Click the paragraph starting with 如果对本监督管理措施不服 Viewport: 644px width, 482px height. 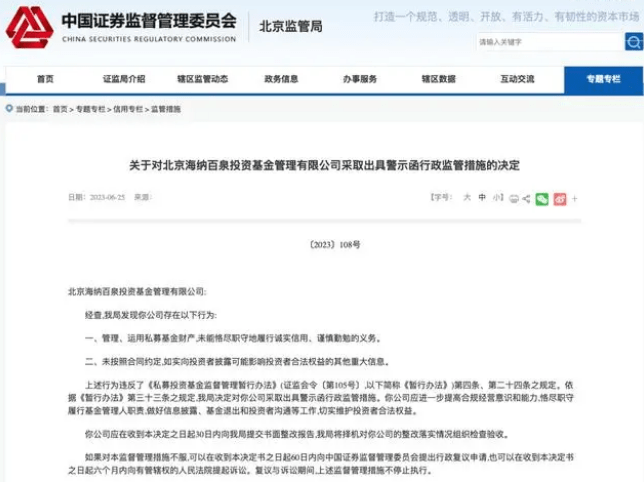pyautogui.click(x=321, y=464)
